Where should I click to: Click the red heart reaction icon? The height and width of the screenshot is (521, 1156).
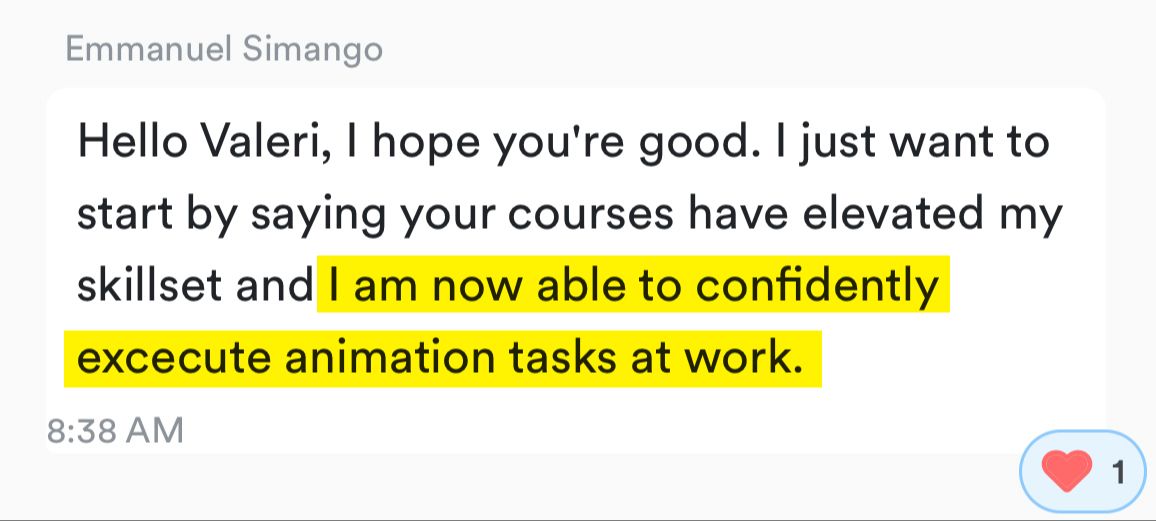click(1067, 470)
